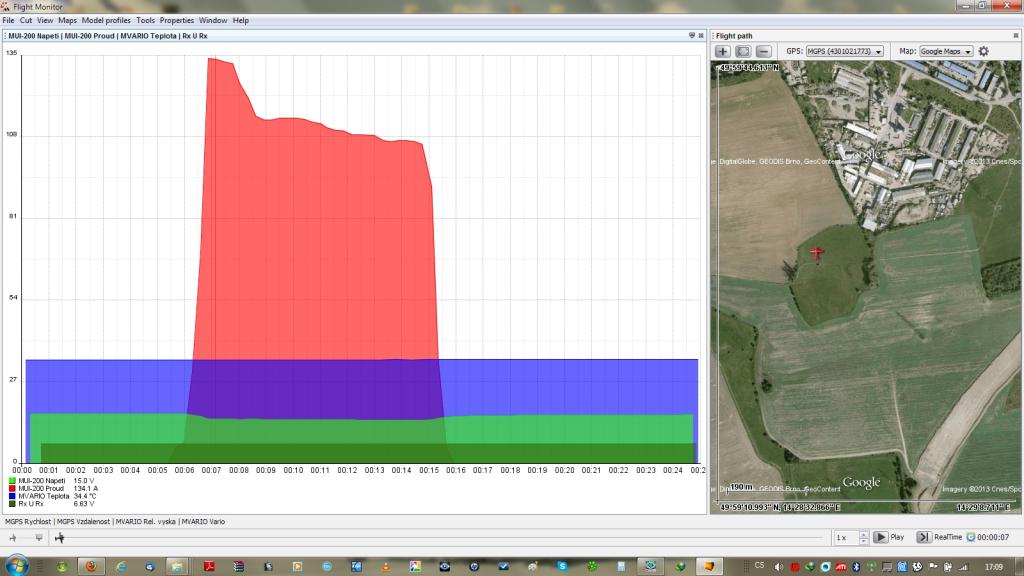
Task: Open the Model profiles menu
Action: click(x=106, y=20)
